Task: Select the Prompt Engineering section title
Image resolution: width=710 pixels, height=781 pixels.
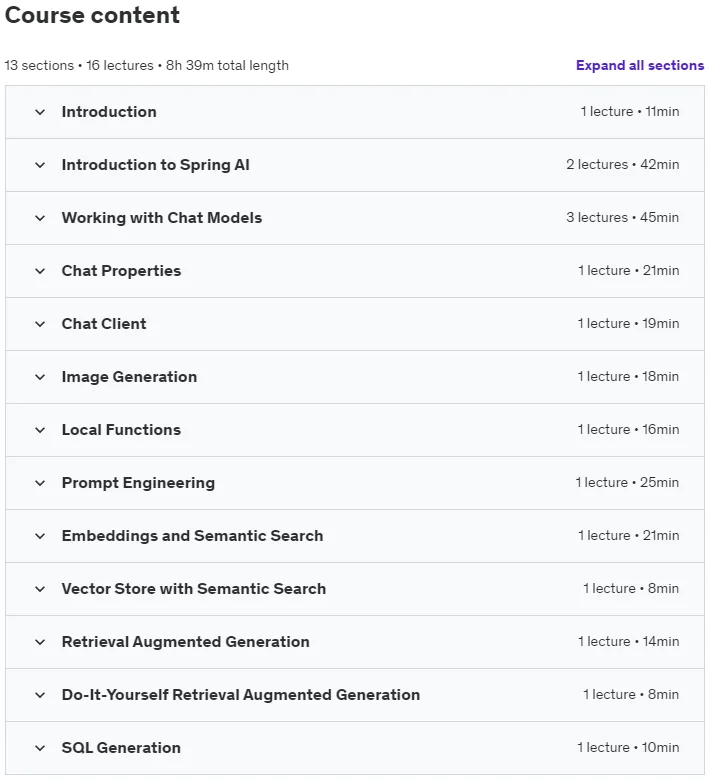Action: tap(138, 483)
